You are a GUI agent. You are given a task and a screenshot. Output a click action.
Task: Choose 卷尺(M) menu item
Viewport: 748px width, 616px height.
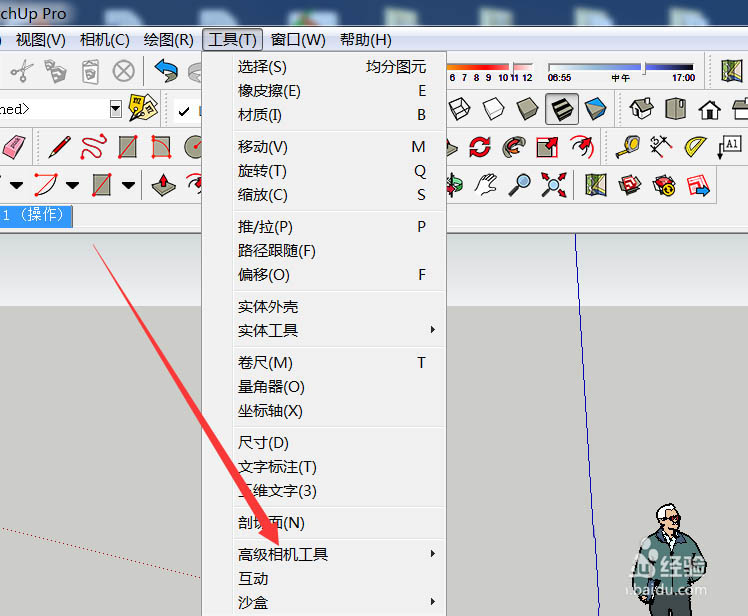(341, 363)
